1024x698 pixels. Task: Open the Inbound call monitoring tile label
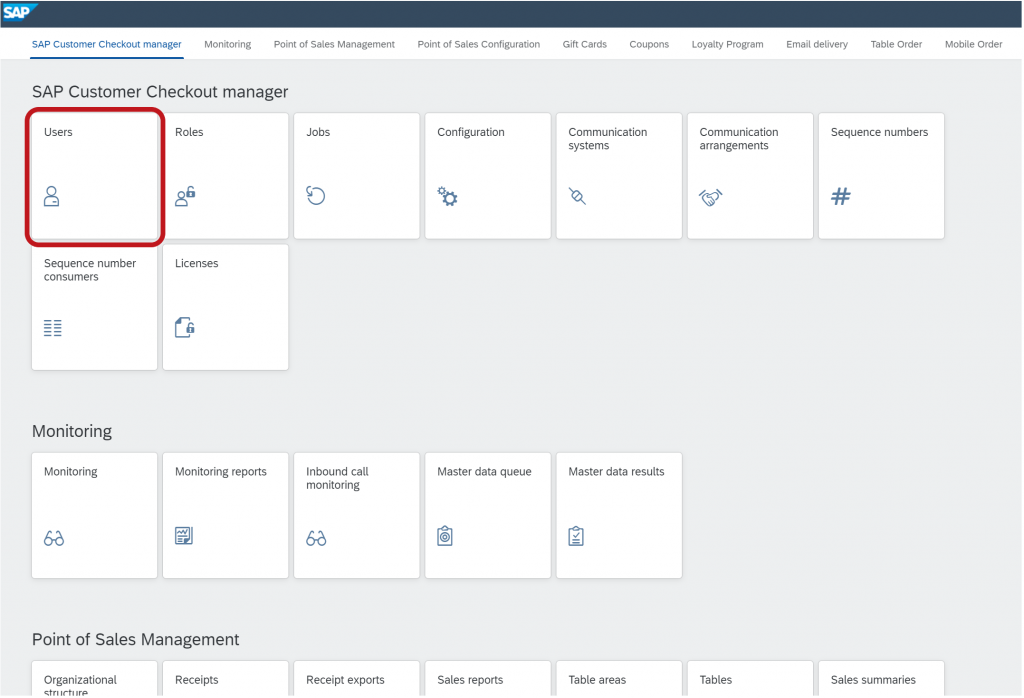(338, 478)
